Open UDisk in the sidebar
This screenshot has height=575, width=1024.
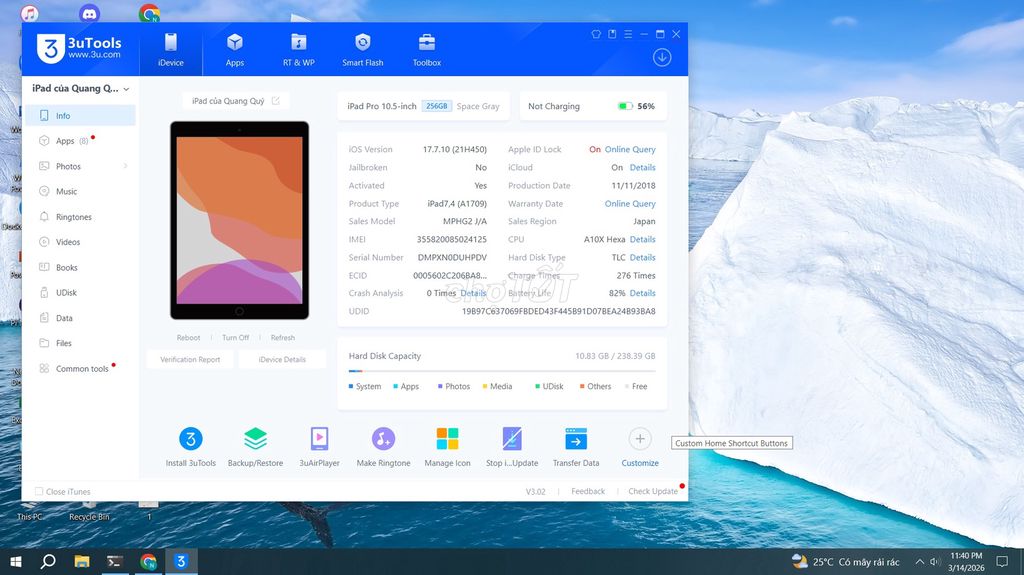pyautogui.click(x=80, y=293)
